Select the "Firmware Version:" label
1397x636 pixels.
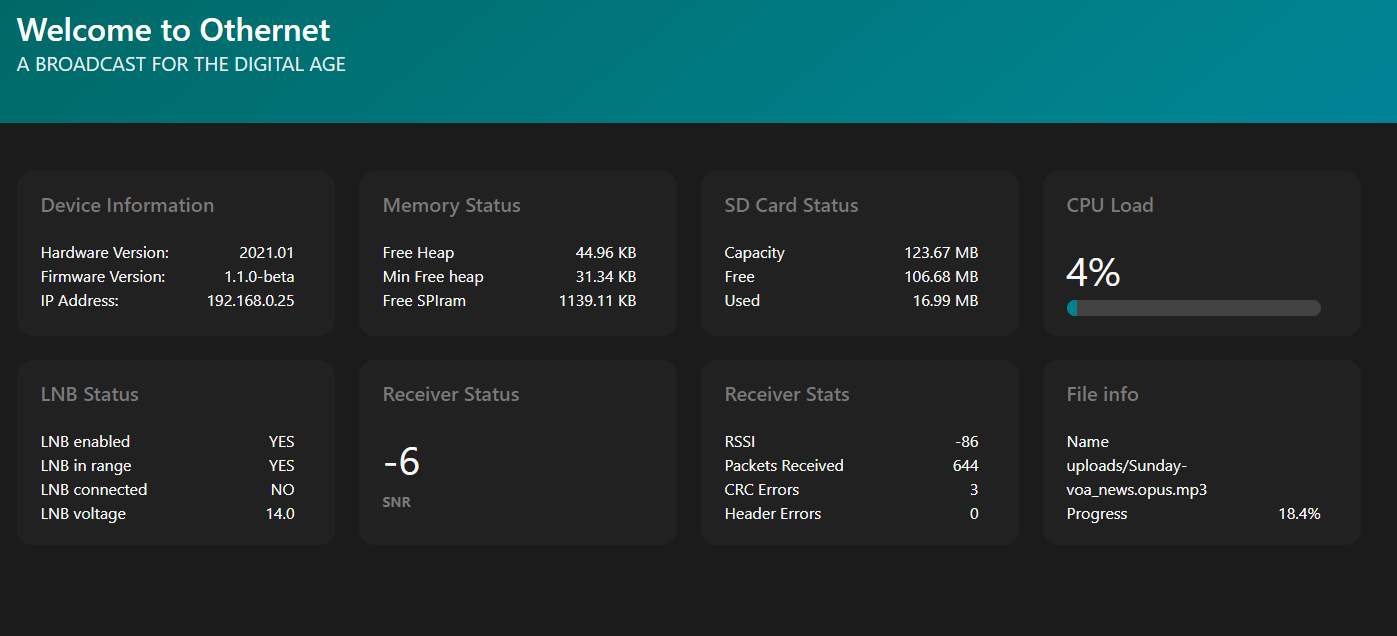click(103, 277)
